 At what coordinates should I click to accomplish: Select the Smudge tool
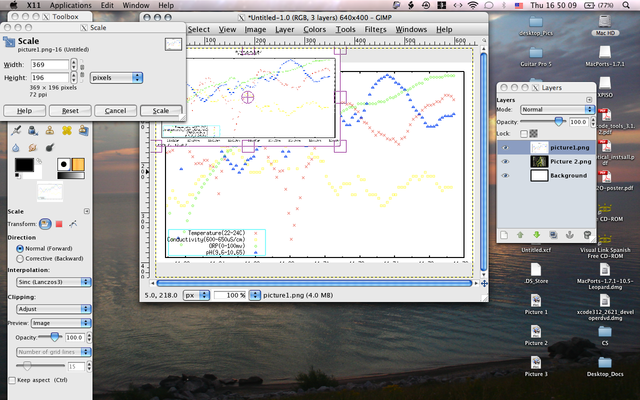(33, 147)
